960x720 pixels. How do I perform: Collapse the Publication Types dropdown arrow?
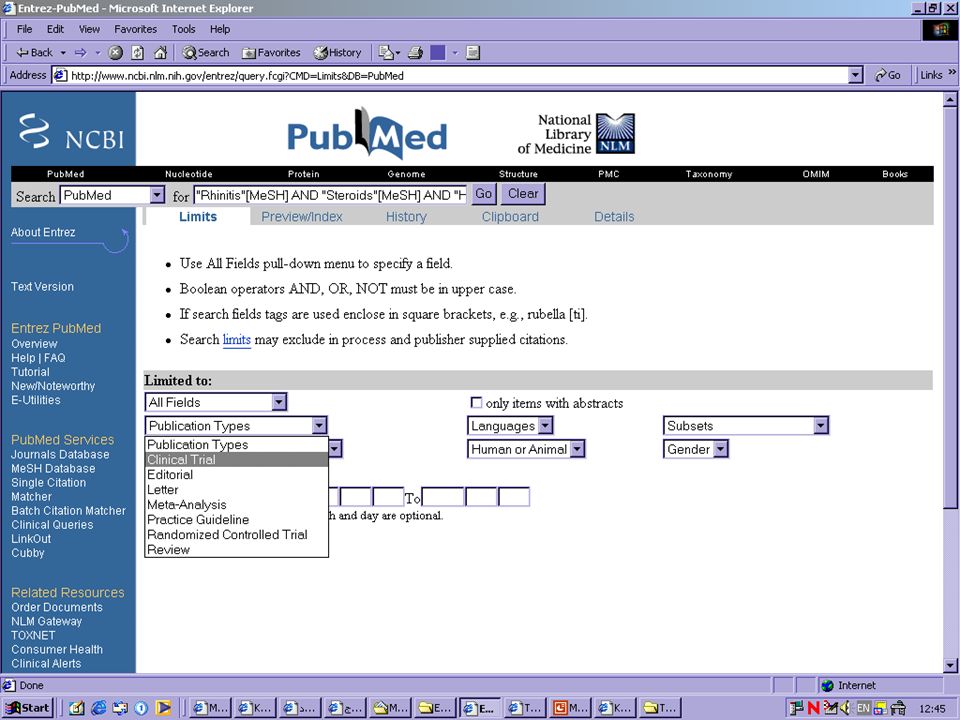pyautogui.click(x=319, y=426)
